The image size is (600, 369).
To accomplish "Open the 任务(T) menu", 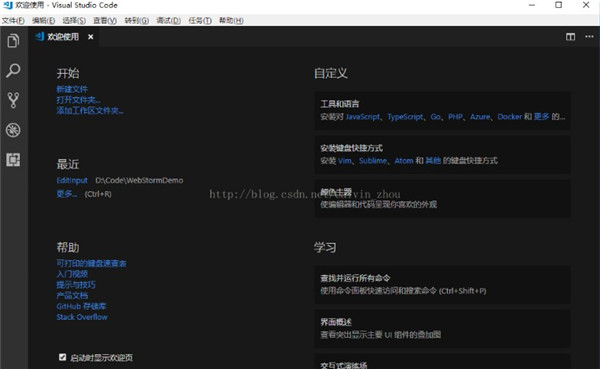I will [200, 20].
